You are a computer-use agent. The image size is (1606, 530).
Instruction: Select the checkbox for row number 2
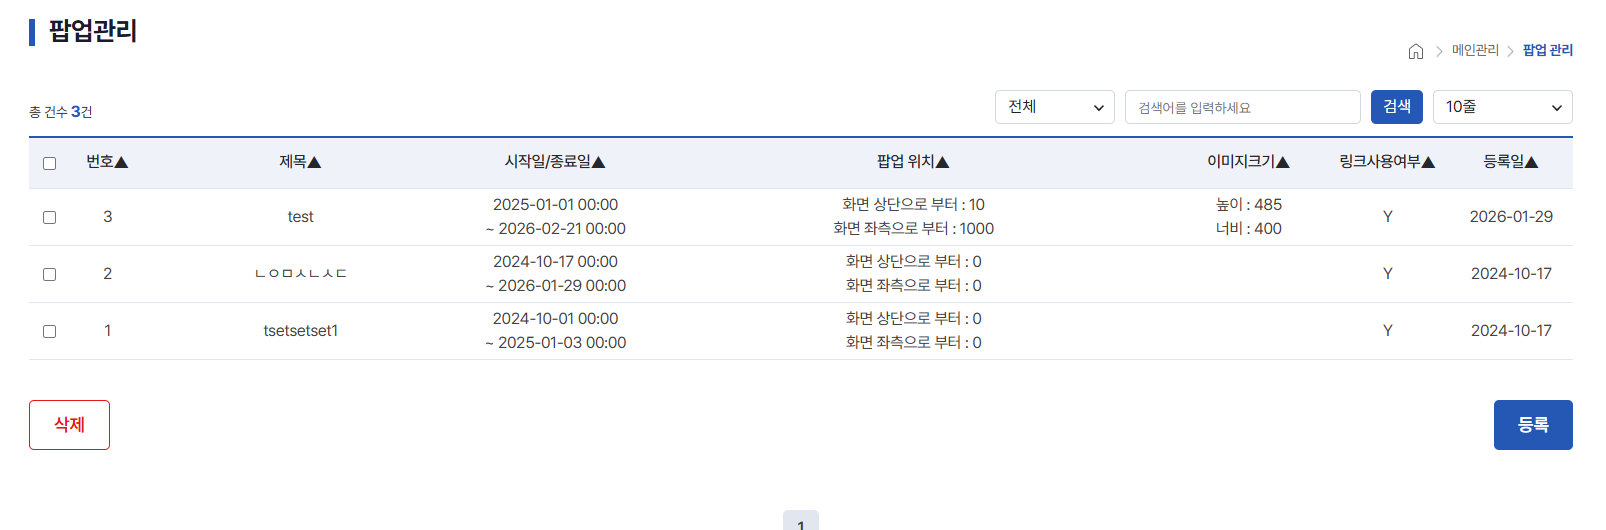(49, 274)
